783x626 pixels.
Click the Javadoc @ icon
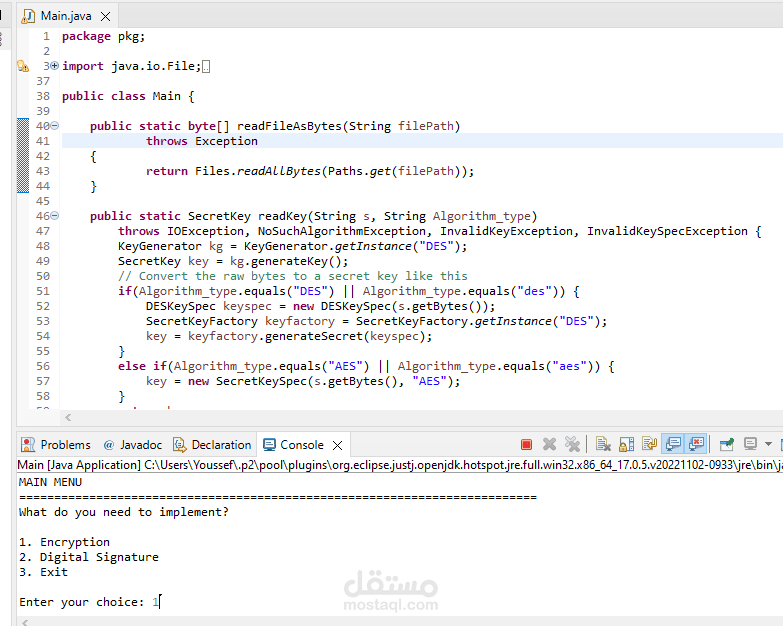coord(109,445)
